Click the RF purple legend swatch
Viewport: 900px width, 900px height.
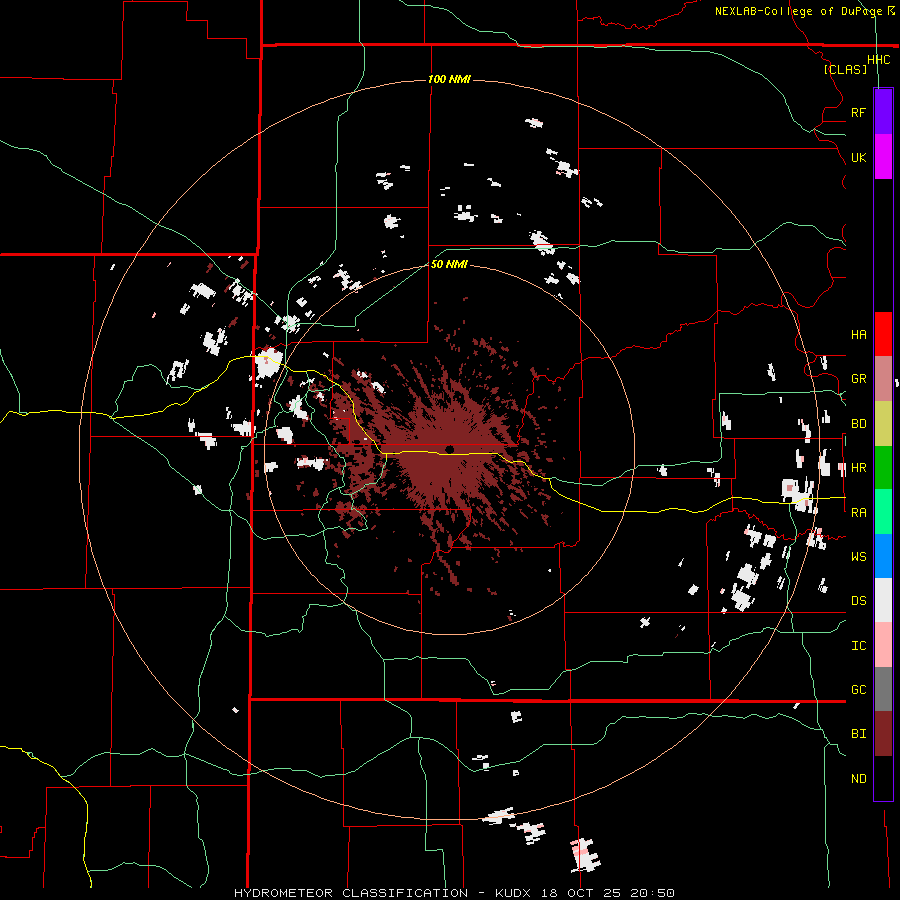click(x=883, y=112)
